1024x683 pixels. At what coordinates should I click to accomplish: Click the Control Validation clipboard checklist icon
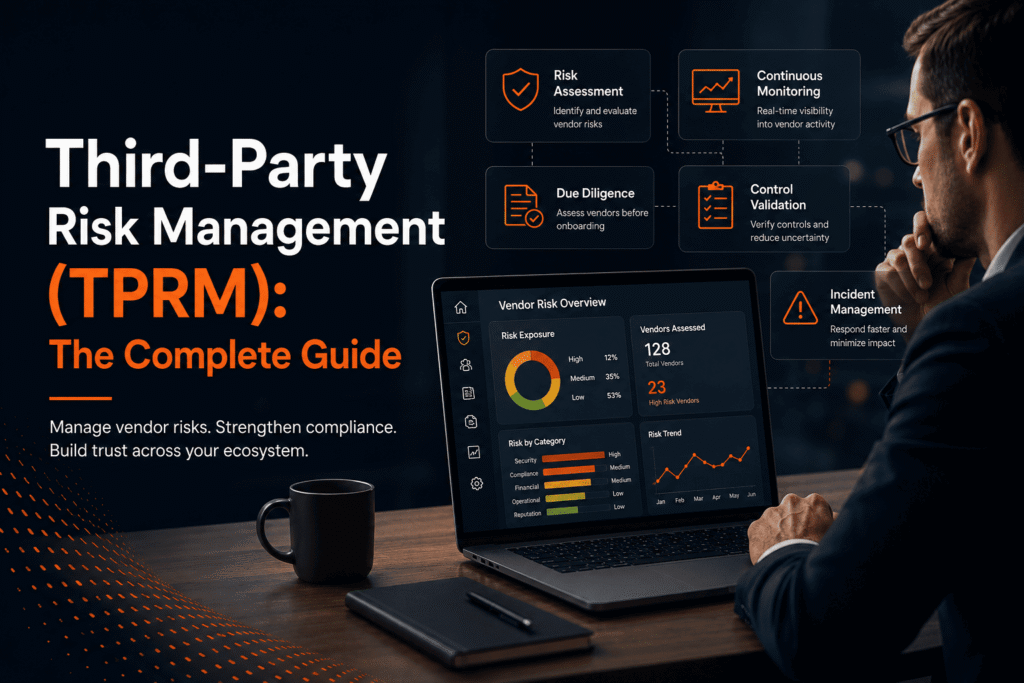click(715, 206)
